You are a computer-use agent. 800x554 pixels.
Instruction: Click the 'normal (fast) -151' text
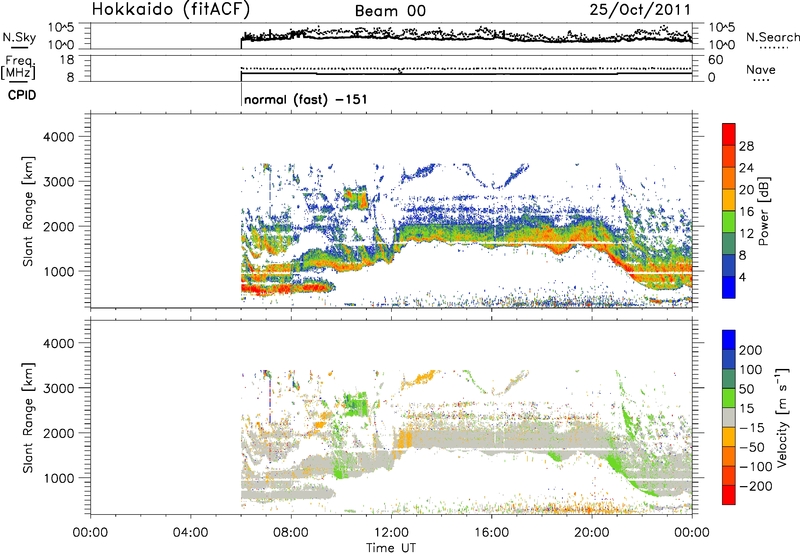coord(306,99)
